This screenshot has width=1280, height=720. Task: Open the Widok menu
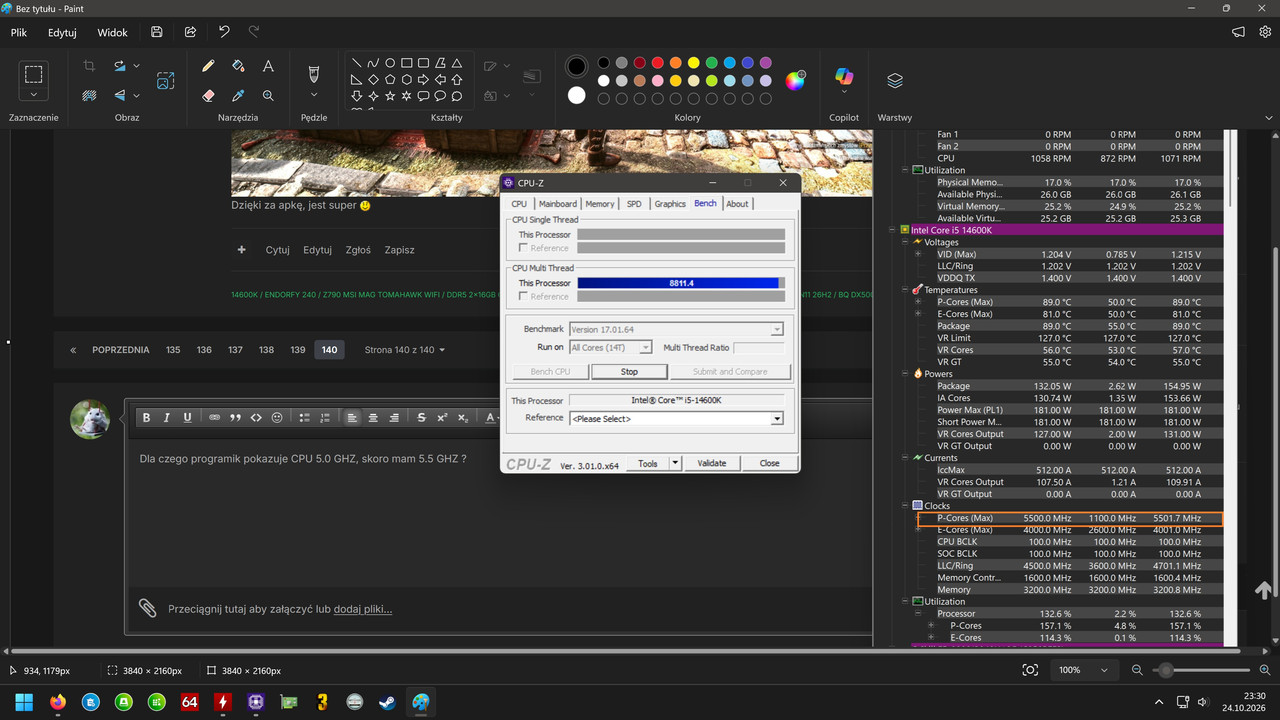[112, 32]
